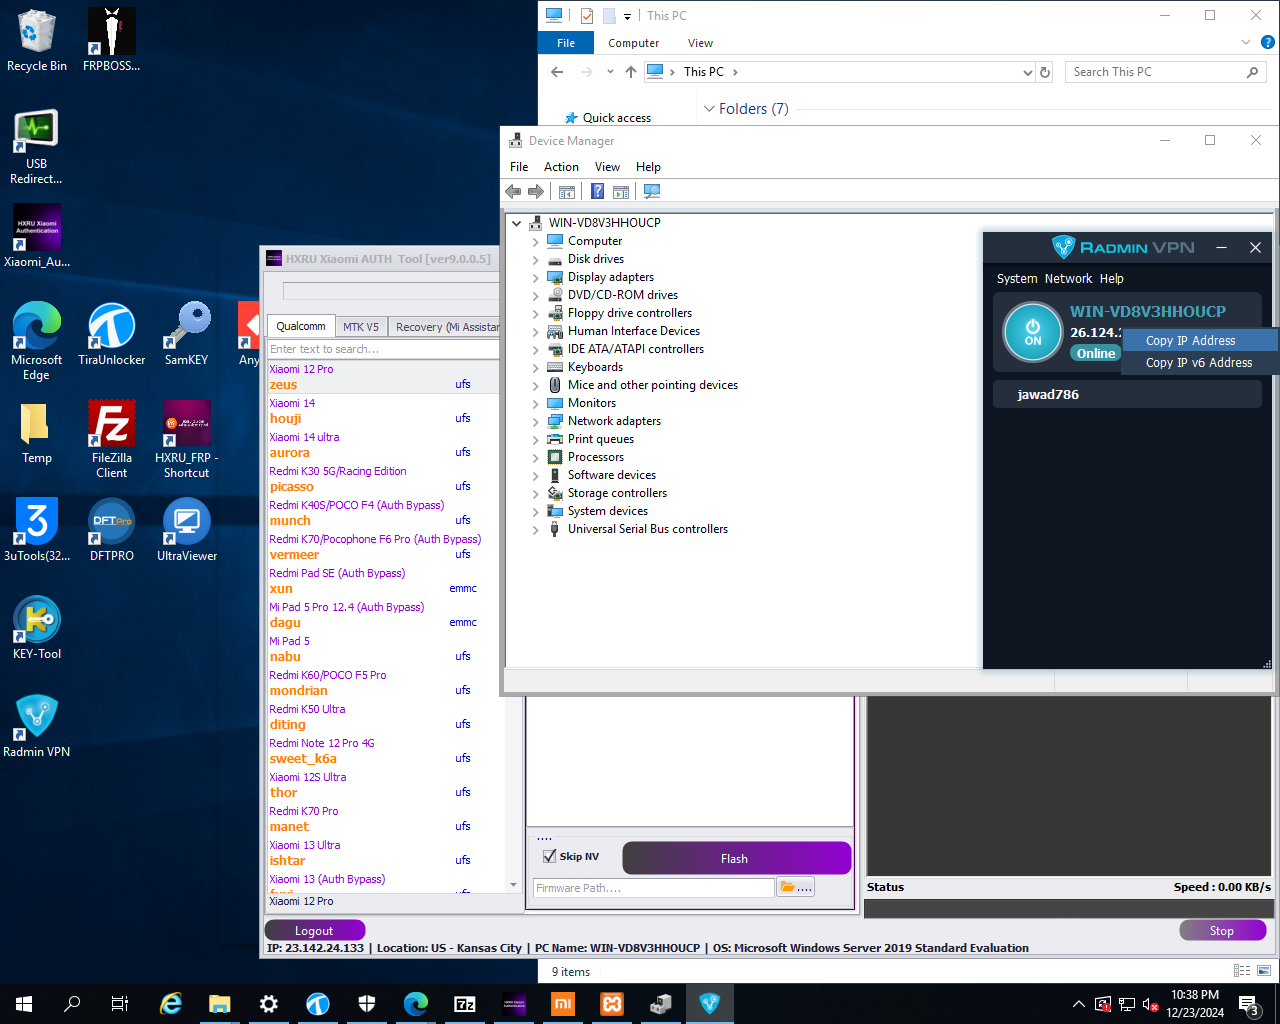Select Quick access in File Explorer
The image size is (1280, 1024).
tap(616, 118)
